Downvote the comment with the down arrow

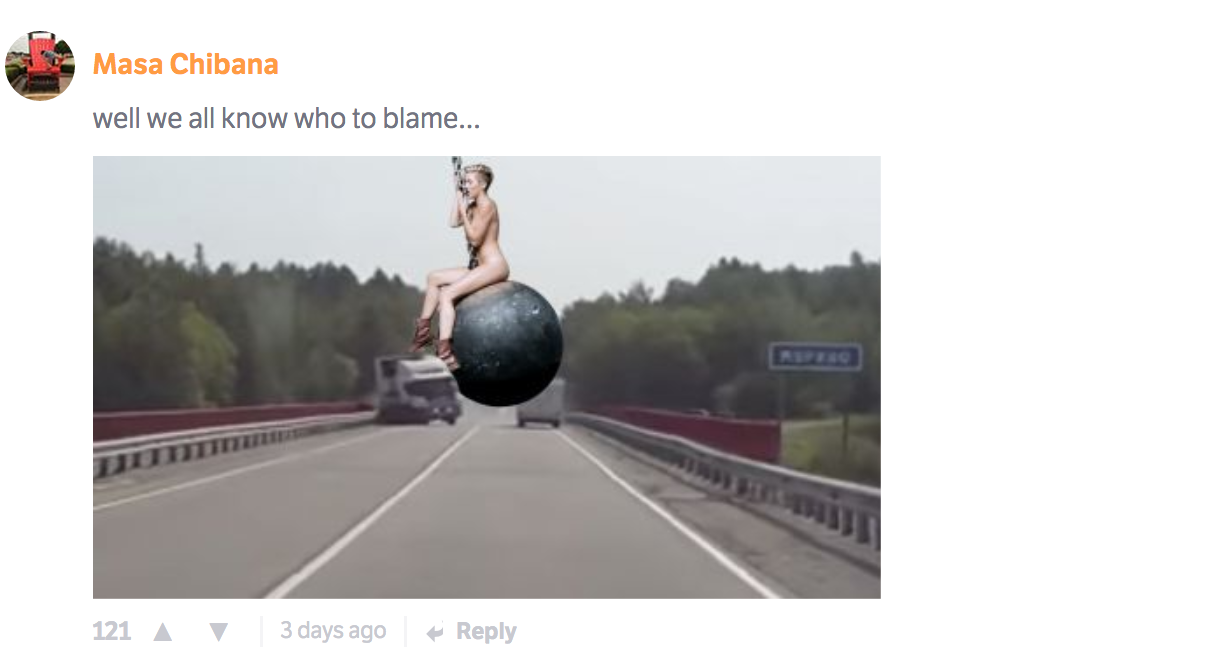219,632
